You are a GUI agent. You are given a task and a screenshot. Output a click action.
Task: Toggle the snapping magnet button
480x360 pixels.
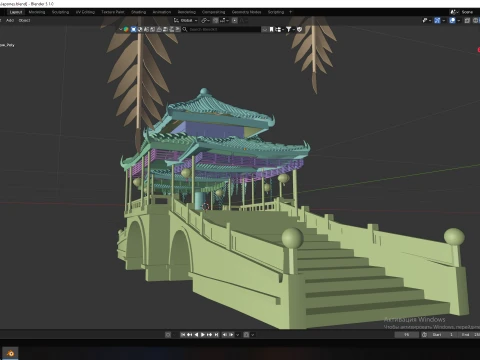click(216, 20)
